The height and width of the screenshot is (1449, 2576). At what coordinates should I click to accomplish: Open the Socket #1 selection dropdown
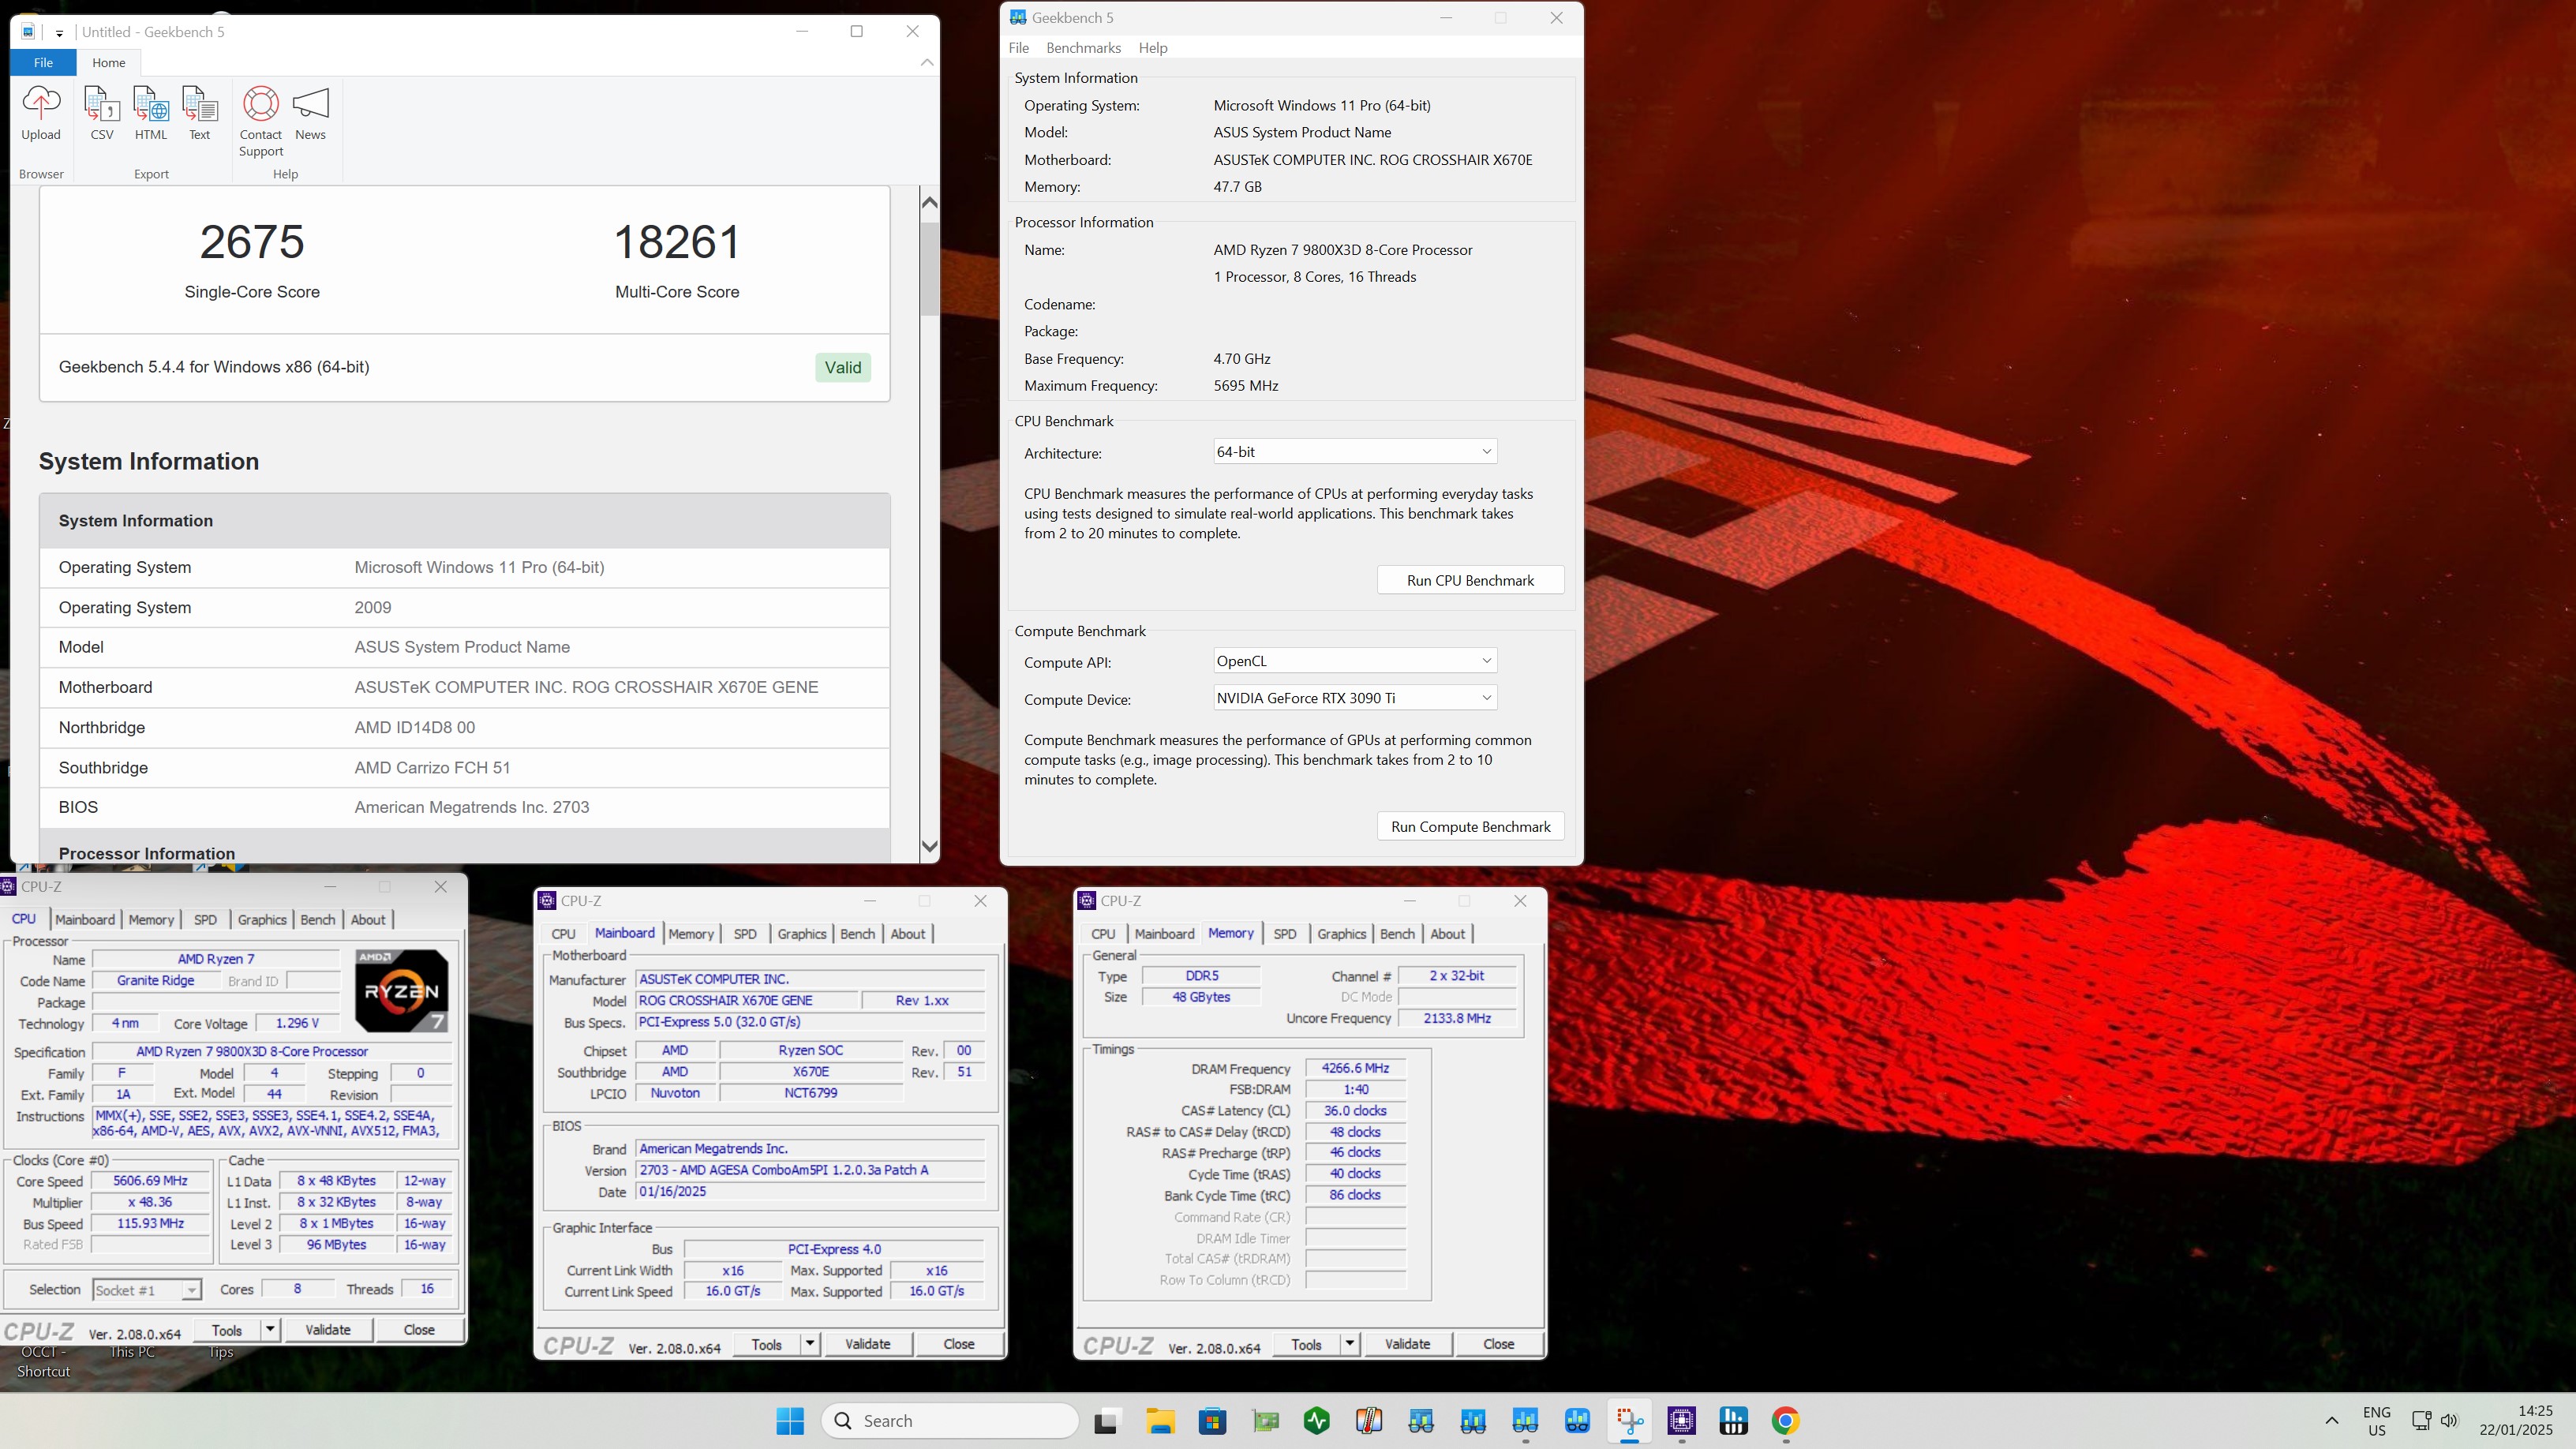147,1290
